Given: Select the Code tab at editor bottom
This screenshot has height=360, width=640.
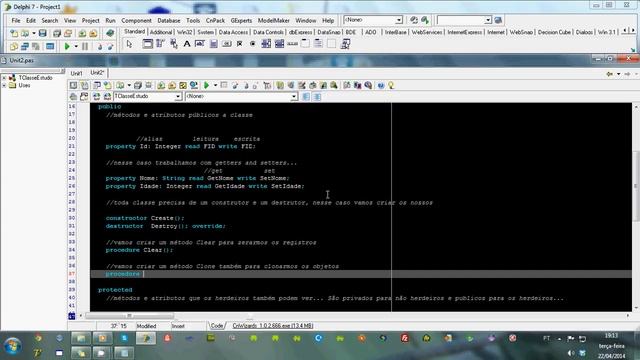Looking at the screenshot, I should pyautogui.click(x=217, y=326).
